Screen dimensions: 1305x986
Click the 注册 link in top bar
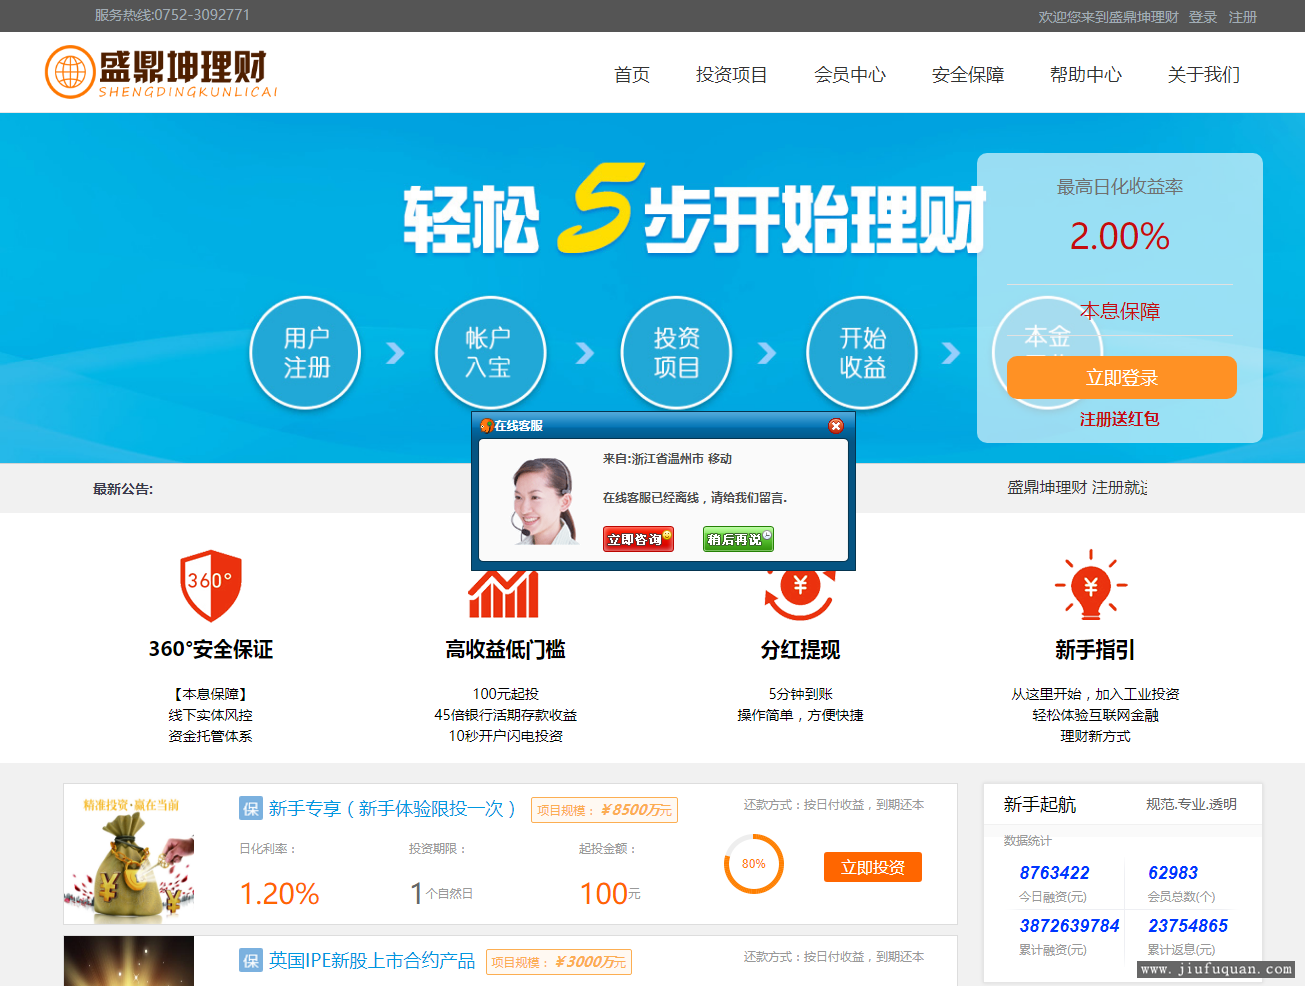point(1243,17)
